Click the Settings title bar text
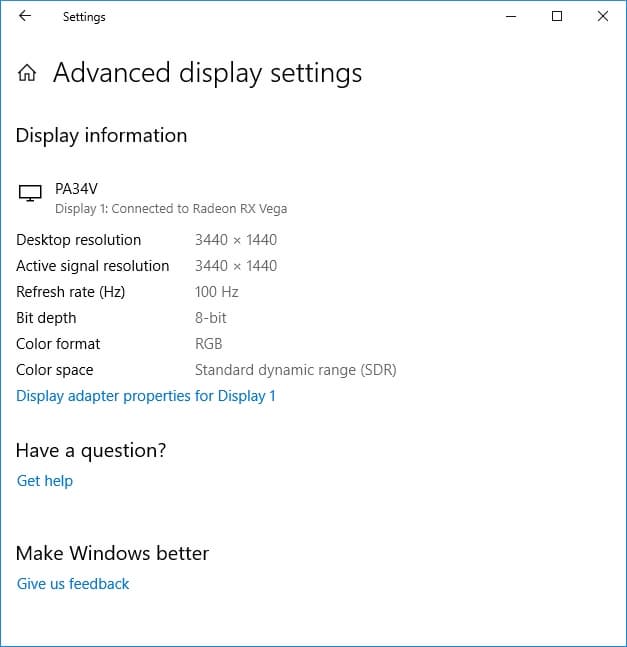627x647 pixels. (84, 17)
